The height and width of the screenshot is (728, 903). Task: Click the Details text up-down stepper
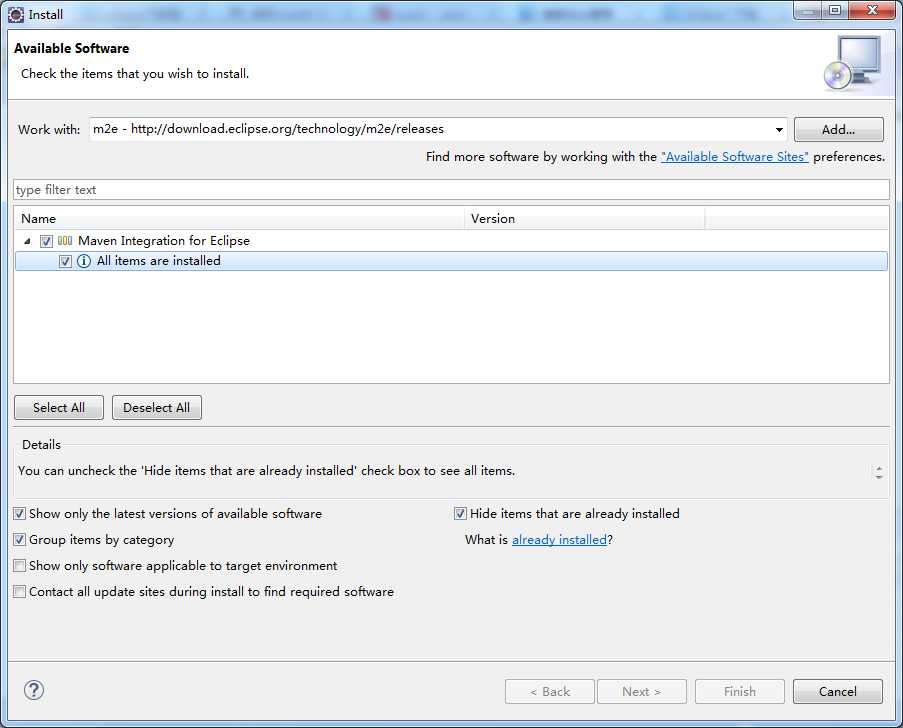(x=879, y=473)
